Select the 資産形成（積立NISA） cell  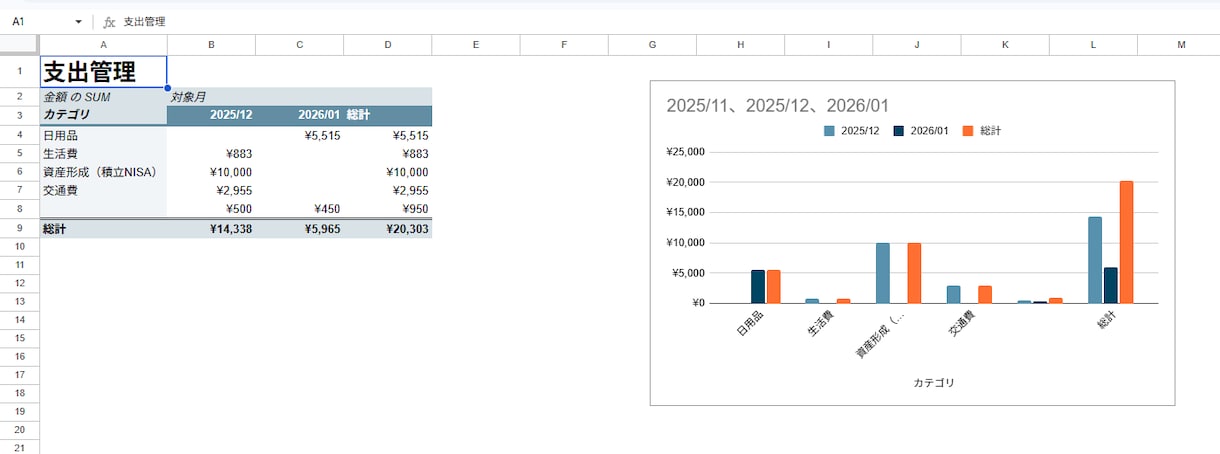pos(103,172)
